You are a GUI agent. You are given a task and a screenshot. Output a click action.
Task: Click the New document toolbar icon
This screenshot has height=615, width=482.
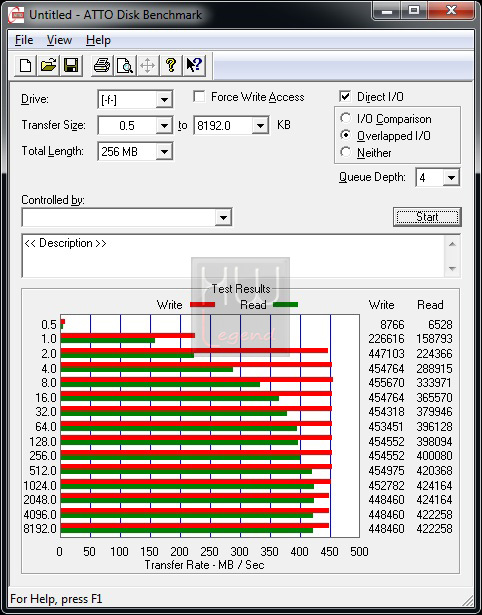25,65
